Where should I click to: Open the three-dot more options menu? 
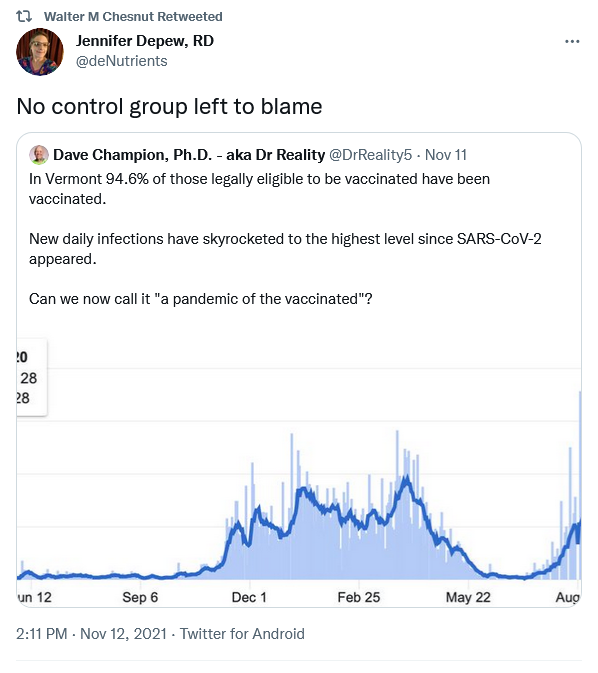572,42
